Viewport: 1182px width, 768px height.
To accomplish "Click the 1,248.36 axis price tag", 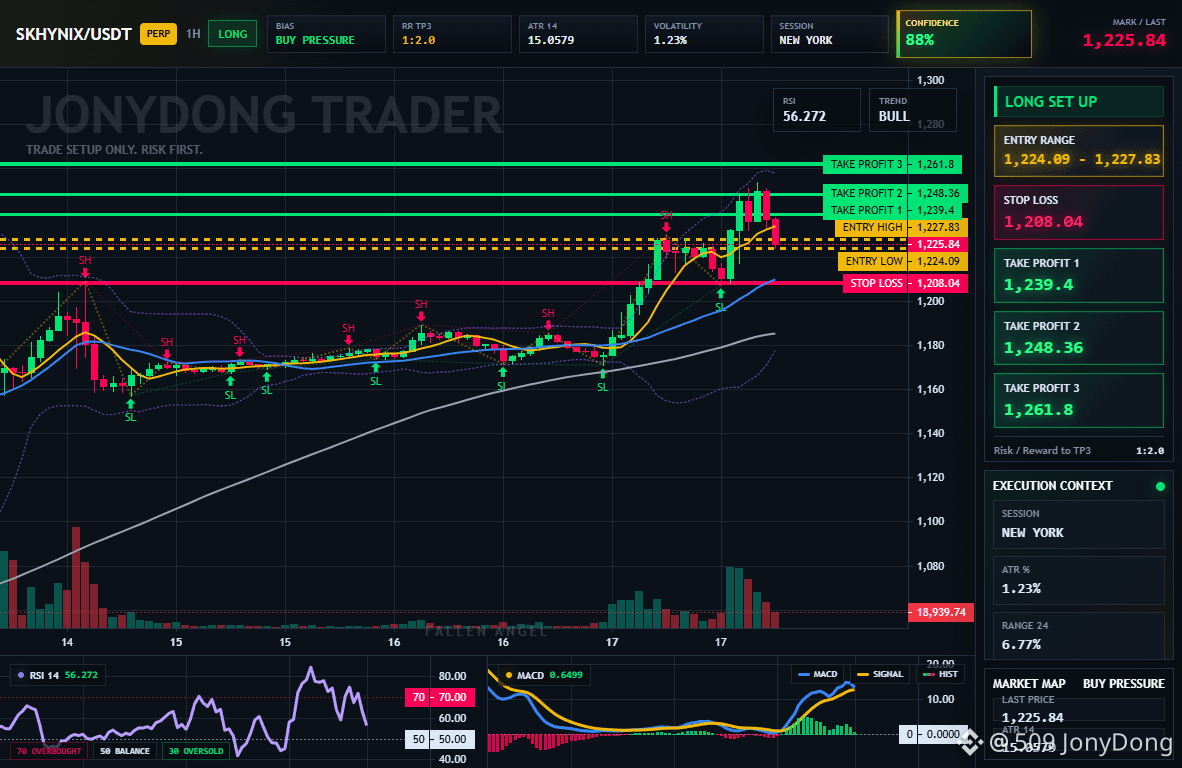I will (938, 194).
